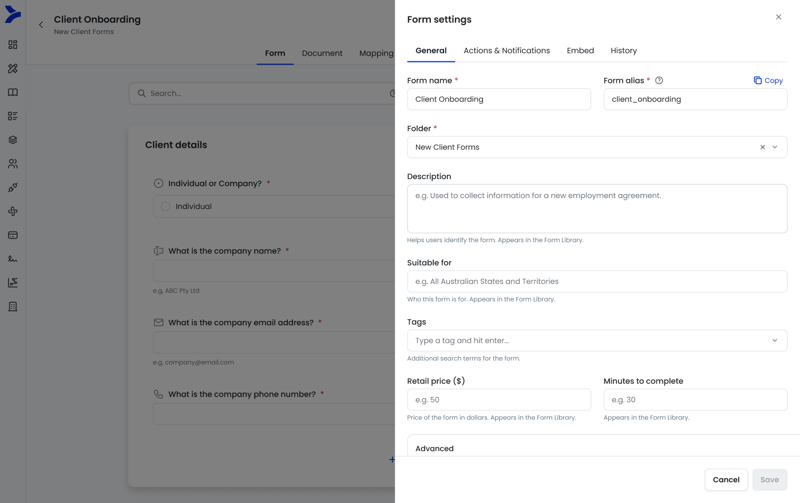Select the Document tab in builder
800x503 pixels.
point(322,53)
